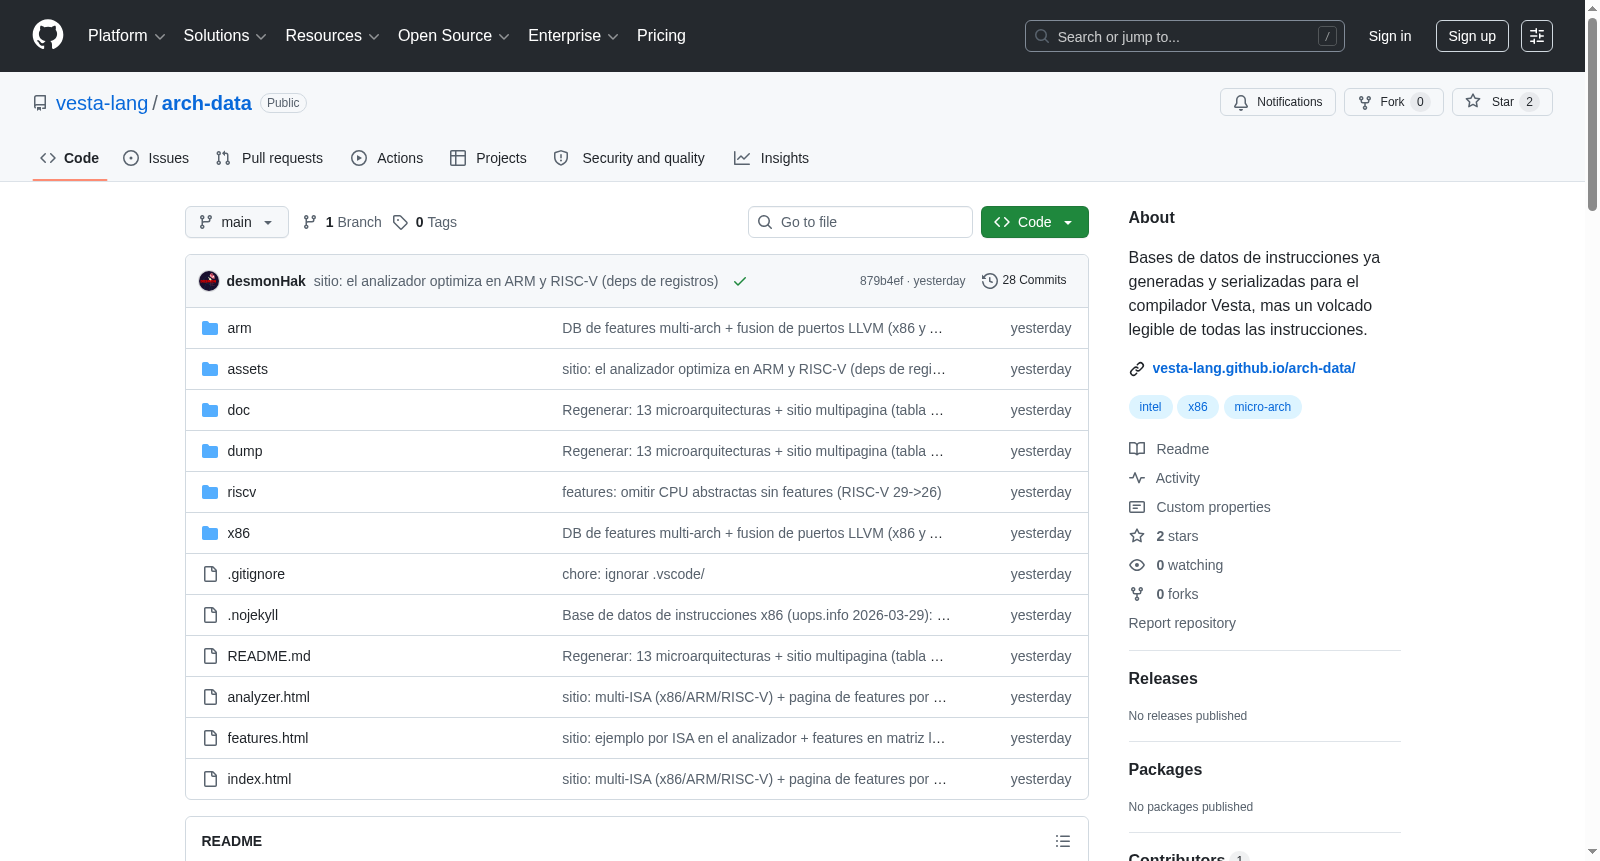1600x861 pixels.
Task: Open commit 879b4ef hash
Action: point(881,281)
